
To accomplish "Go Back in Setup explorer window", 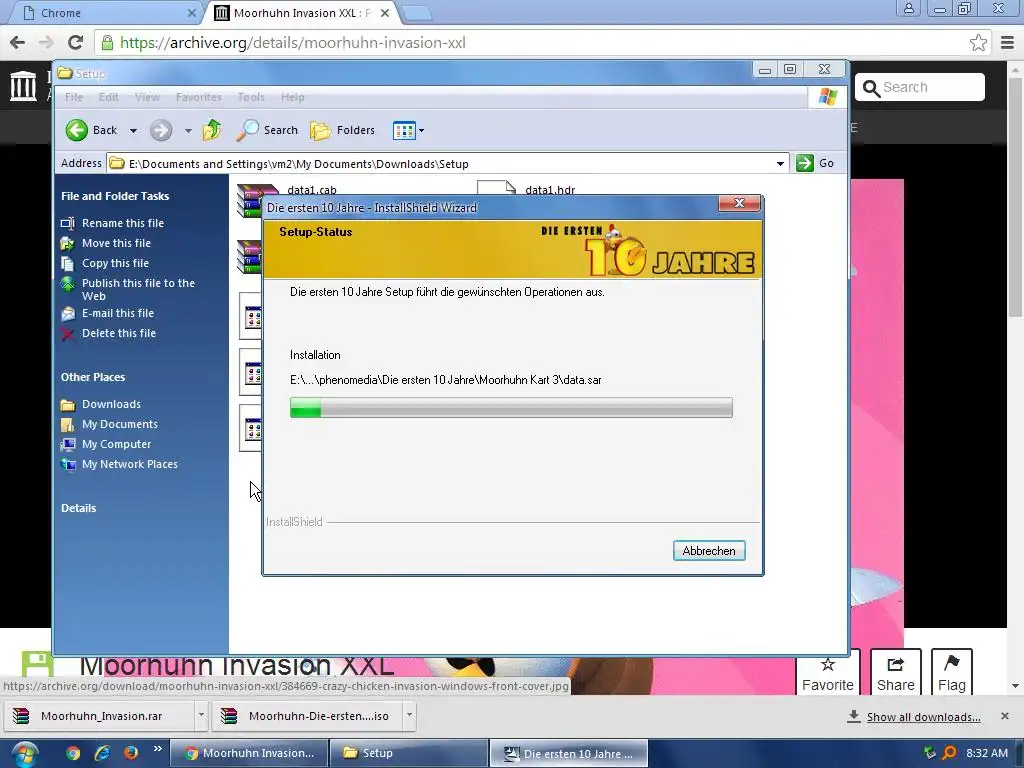I will pos(91,130).
